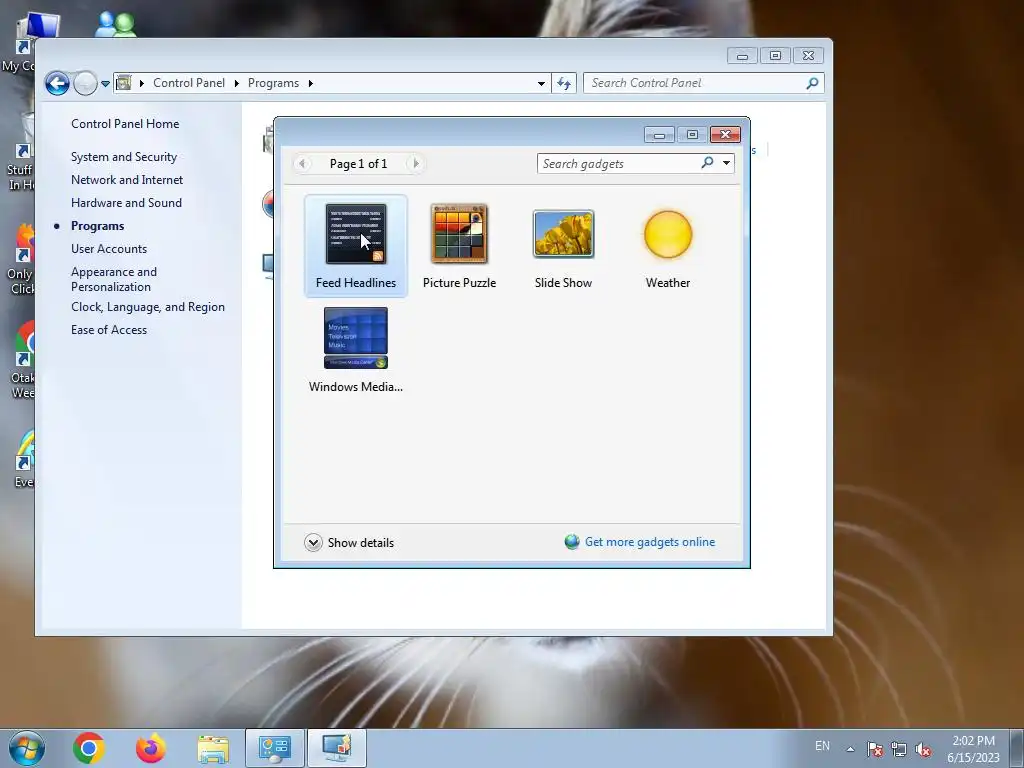The height and width of the screenshot is (768, 1024).
Task: Click the search magnifier in gadgets window
Action: tap(707, 163)
